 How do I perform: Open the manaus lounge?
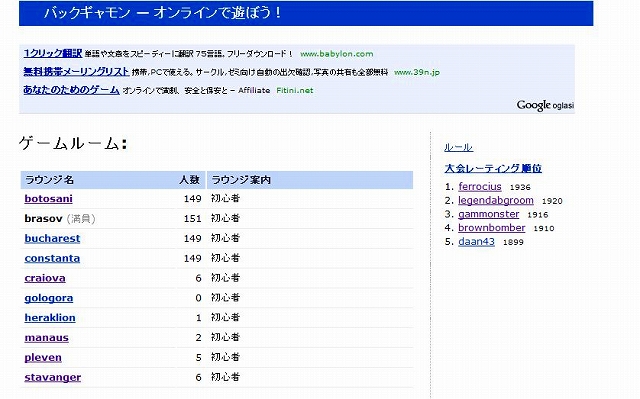pos(47,338)
